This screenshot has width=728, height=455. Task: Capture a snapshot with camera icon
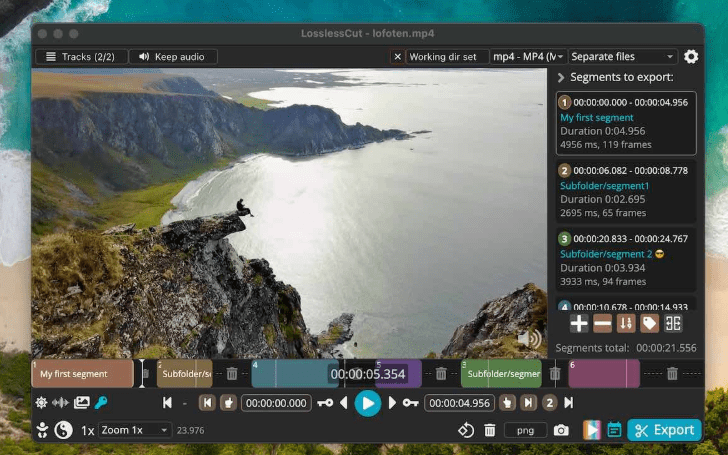[x=561, y=430]
